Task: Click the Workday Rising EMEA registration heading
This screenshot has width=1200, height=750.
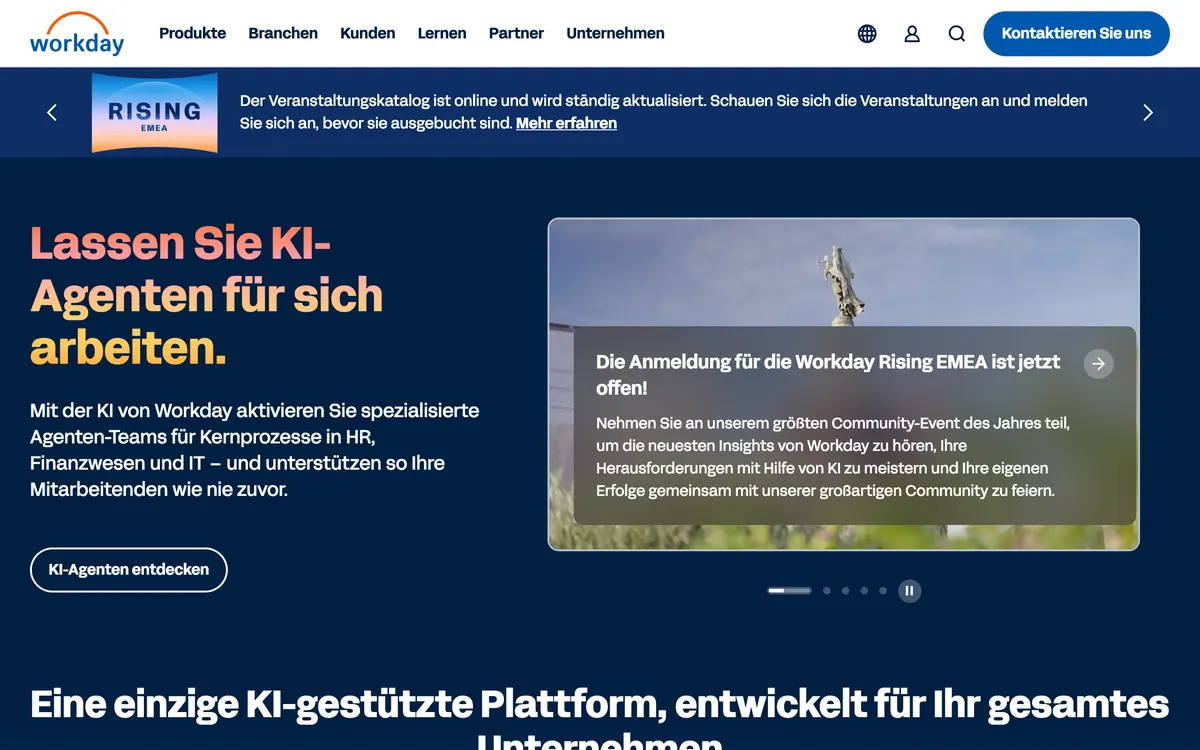Action: point(828,374)
